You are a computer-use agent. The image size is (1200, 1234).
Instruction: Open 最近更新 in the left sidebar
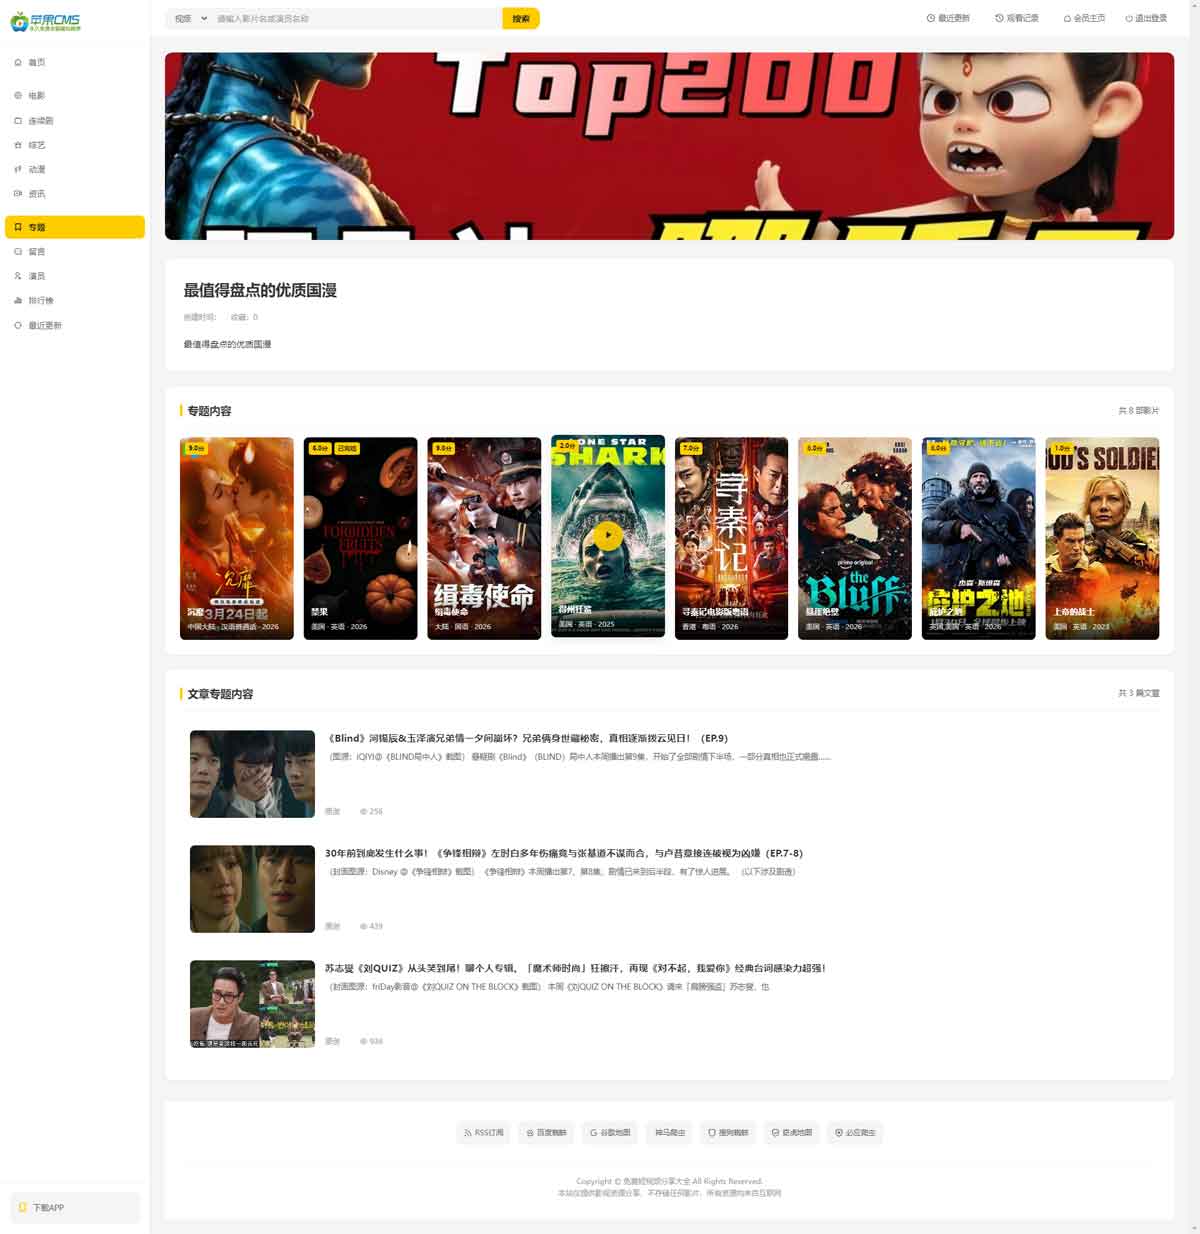75,326
